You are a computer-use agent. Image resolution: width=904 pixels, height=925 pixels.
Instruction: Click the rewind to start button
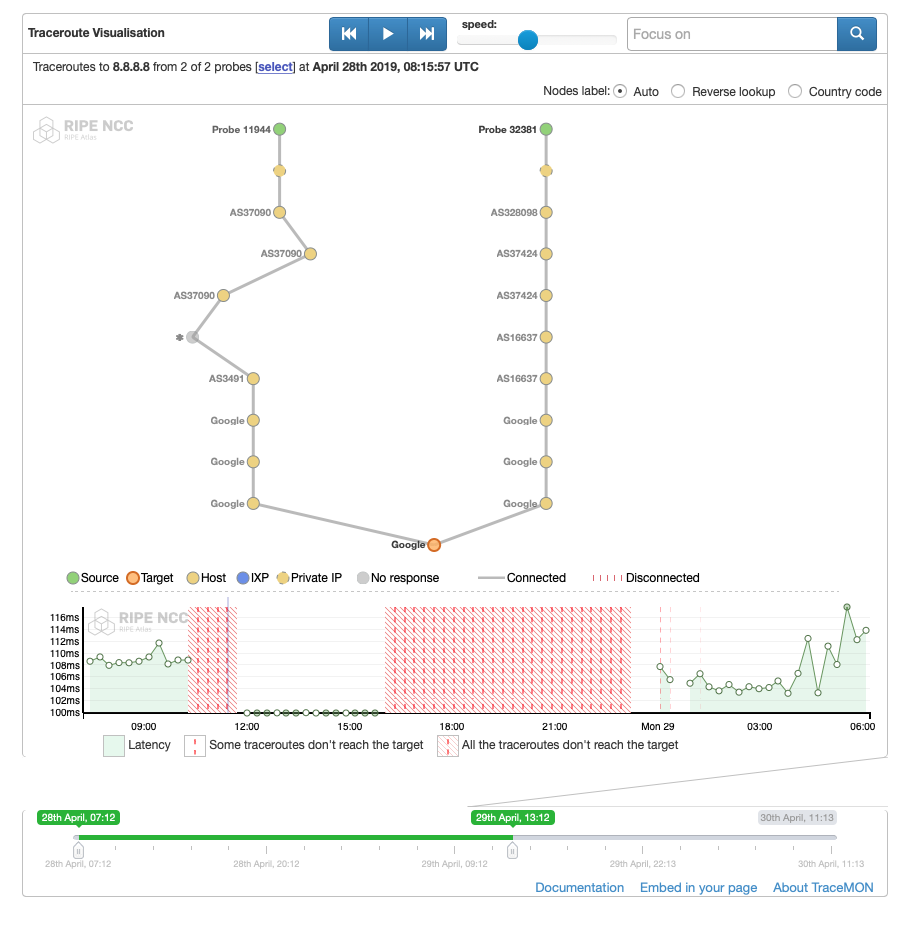349,34
